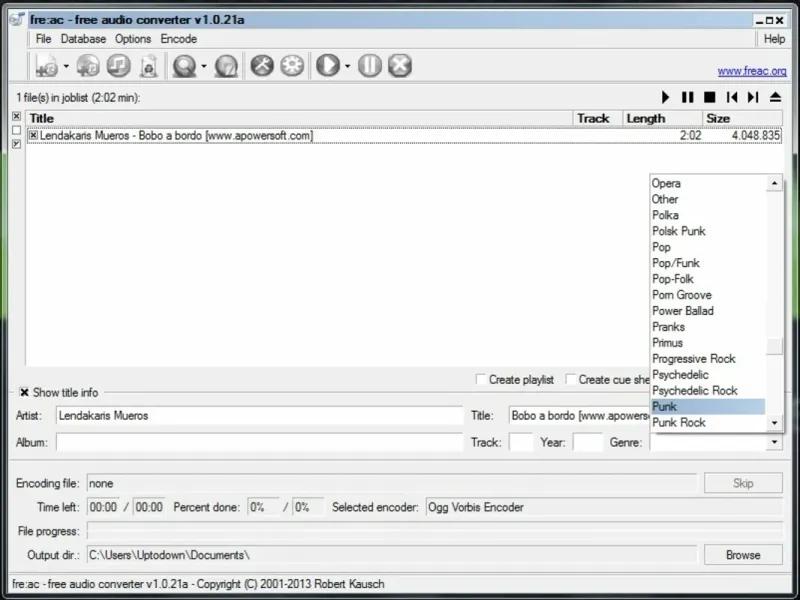Click the CDDB query magnifier icon
800x600 pixels.
[x=184, y=66]
